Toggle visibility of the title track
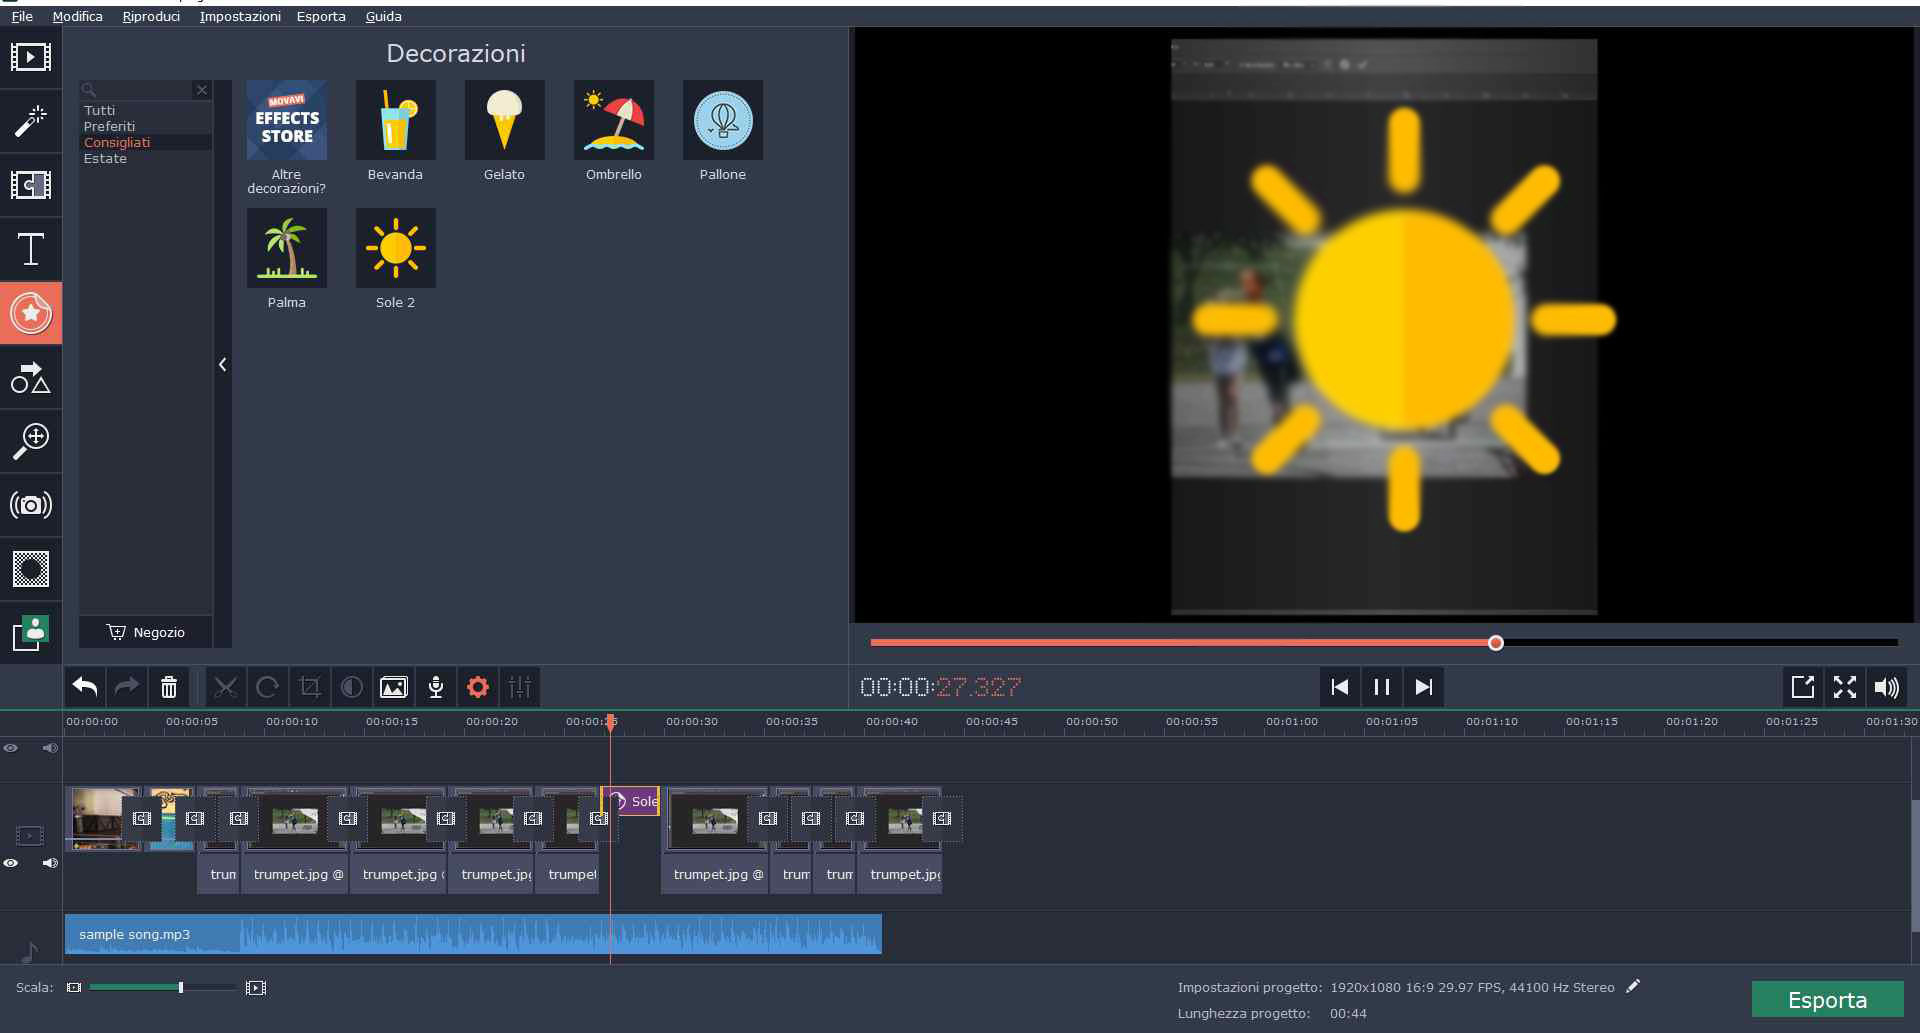 pyautogui.click(x=11, y=748)
